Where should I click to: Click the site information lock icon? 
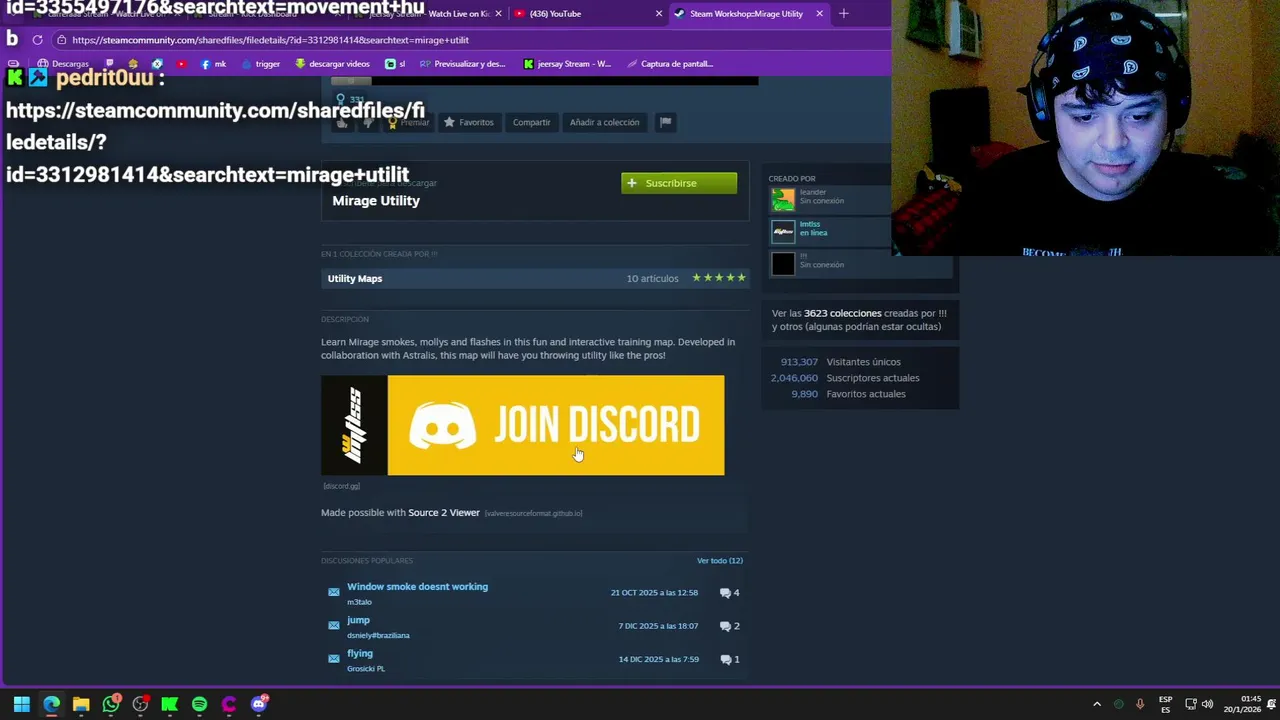[x=61, y=40]
